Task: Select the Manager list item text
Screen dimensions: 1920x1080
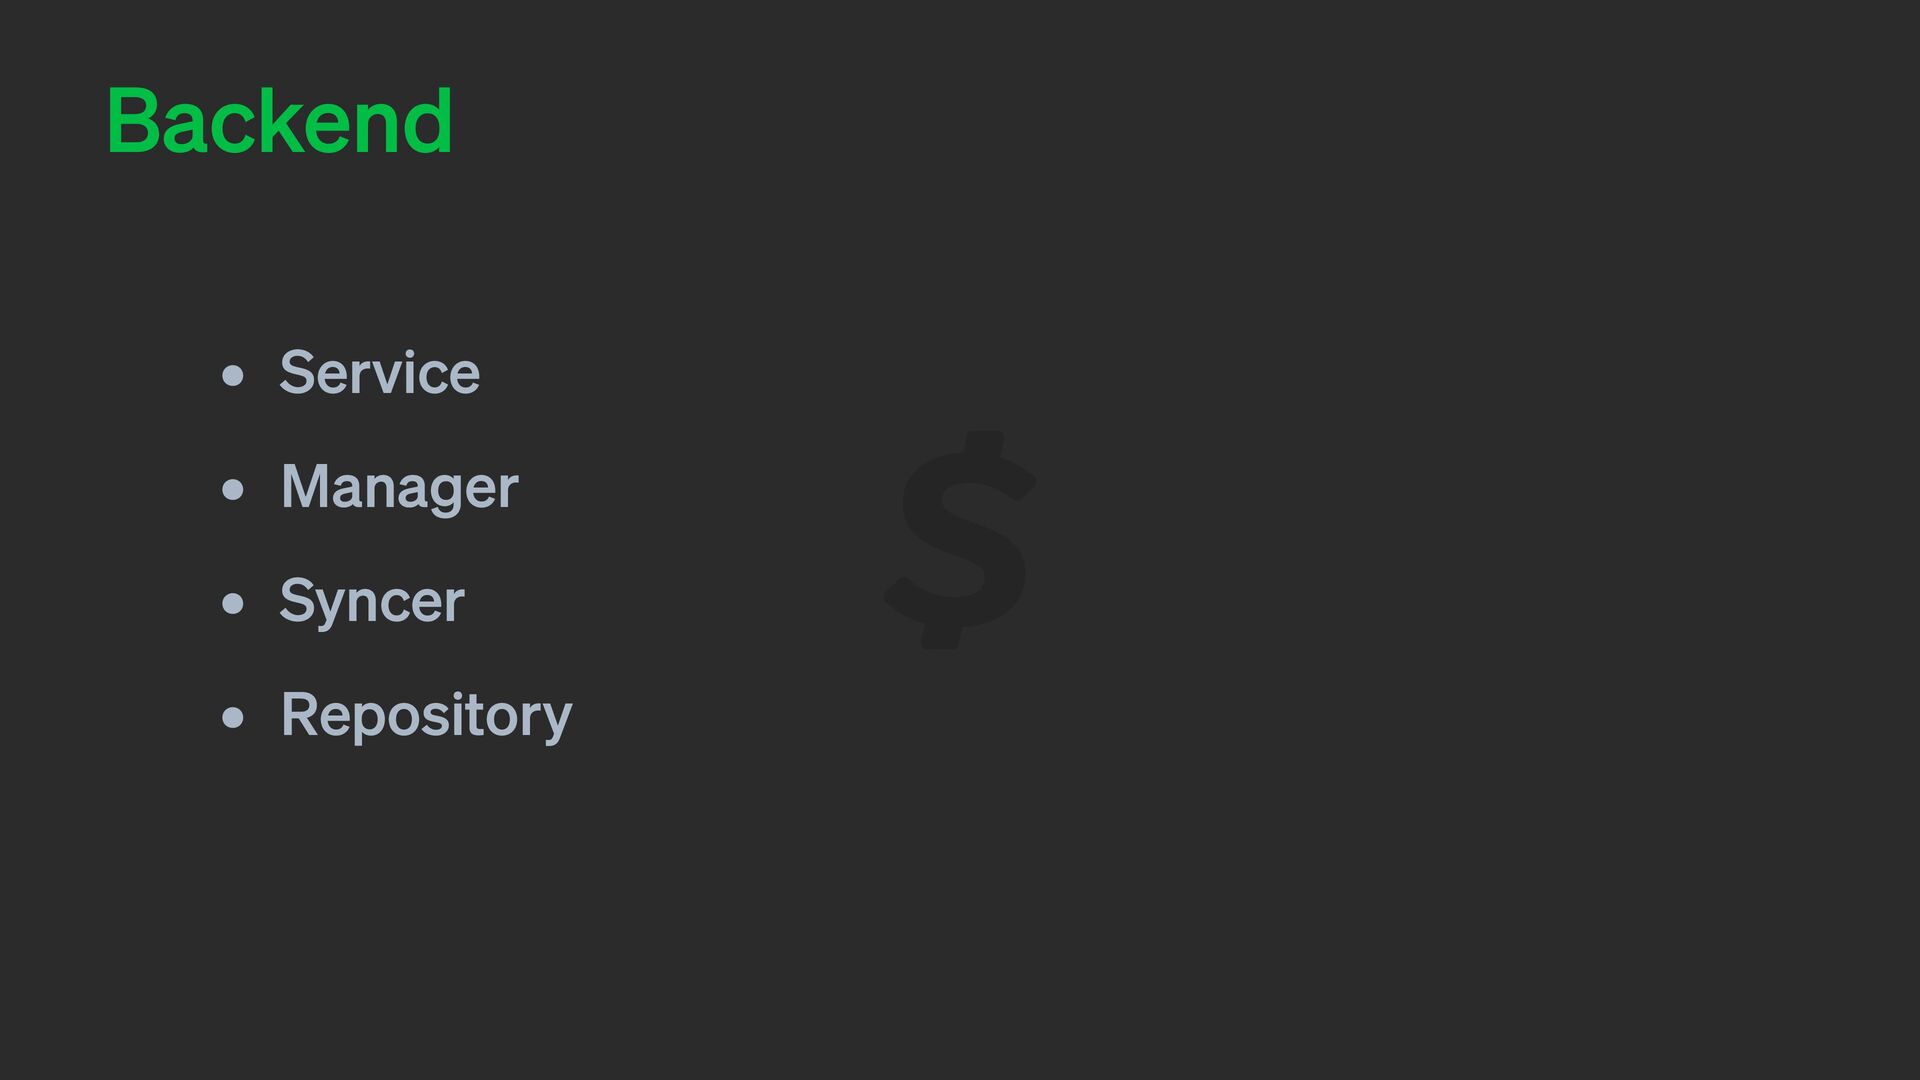Action: click(x=400, y=488)
